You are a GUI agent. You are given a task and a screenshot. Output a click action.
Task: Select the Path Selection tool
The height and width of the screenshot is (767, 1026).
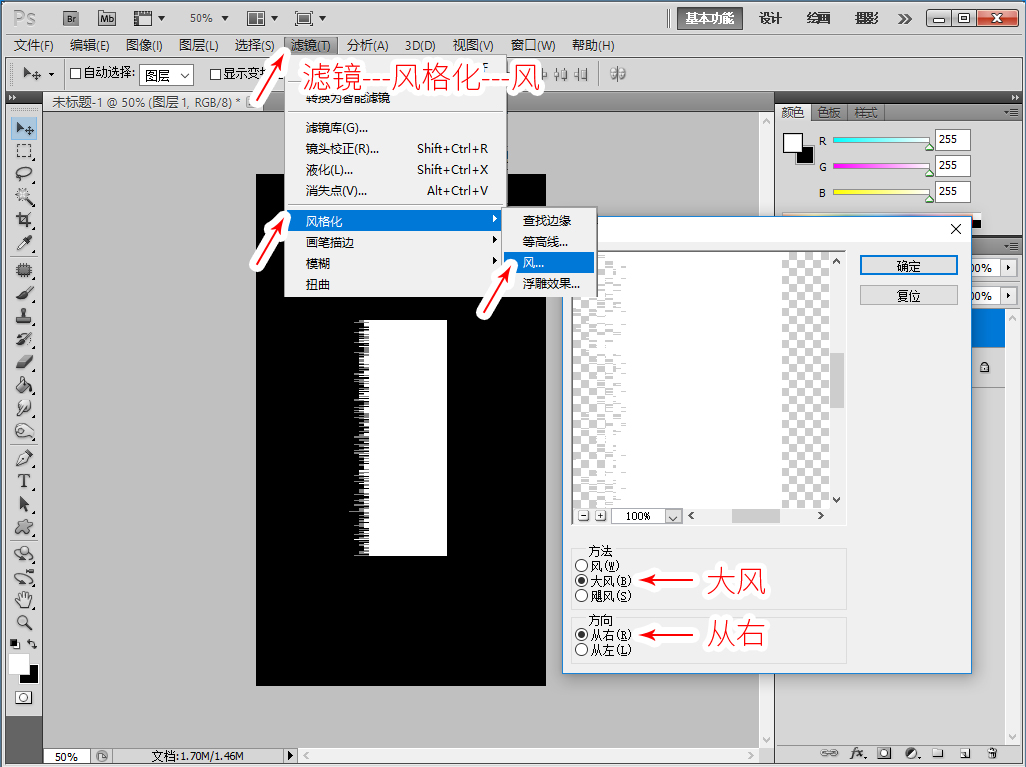(24, 504)
